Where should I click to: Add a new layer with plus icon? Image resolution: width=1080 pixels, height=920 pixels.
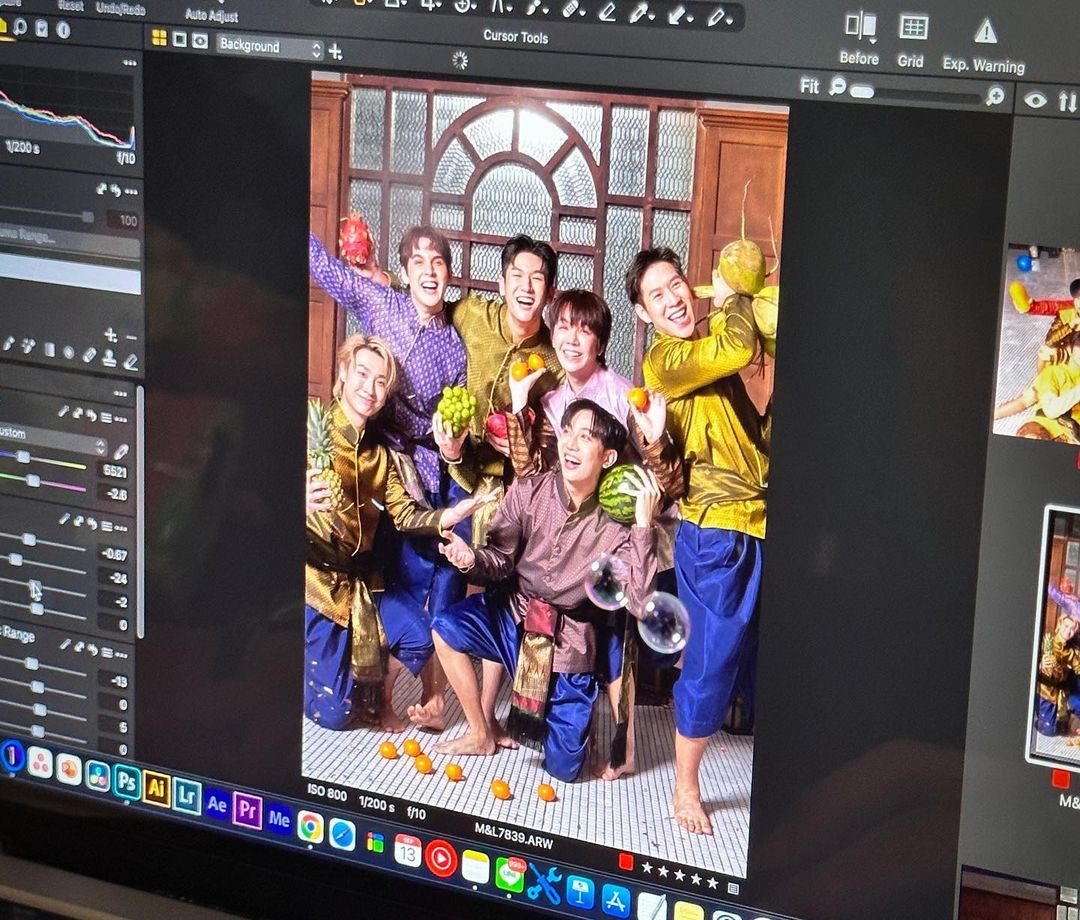[x=335, y=52]
